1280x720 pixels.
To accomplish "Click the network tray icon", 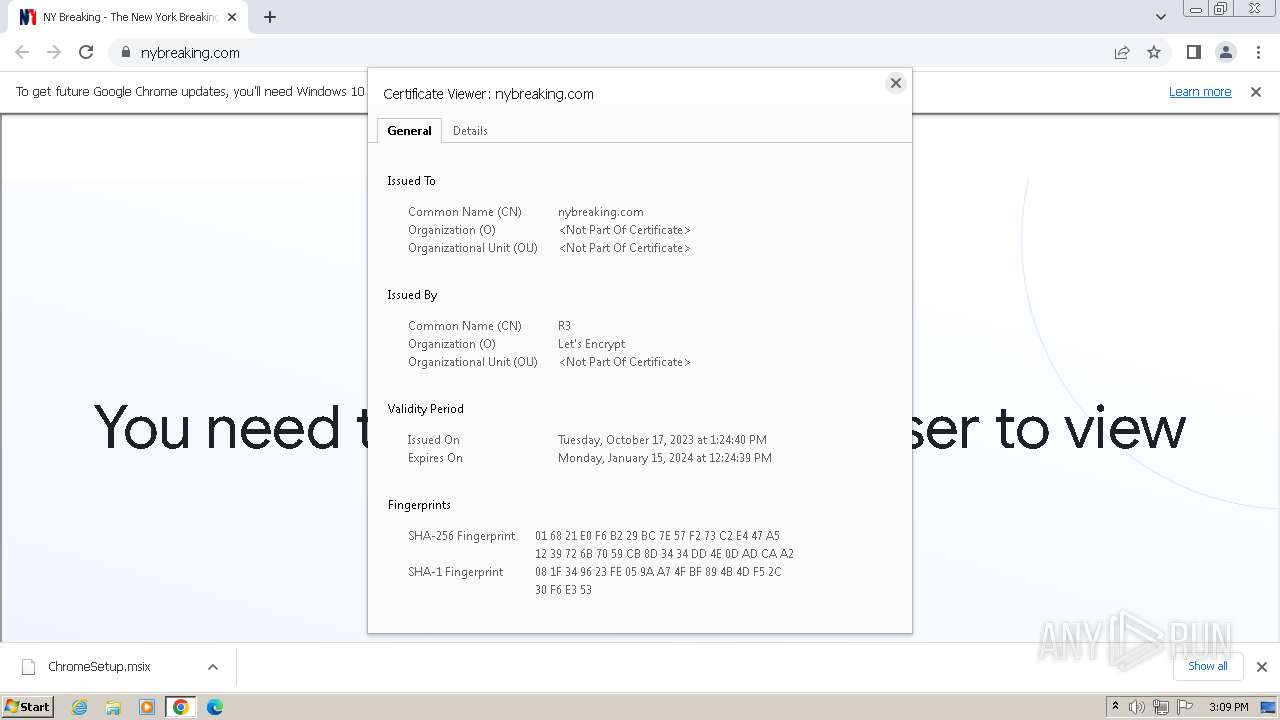I will pos(1161,707).
